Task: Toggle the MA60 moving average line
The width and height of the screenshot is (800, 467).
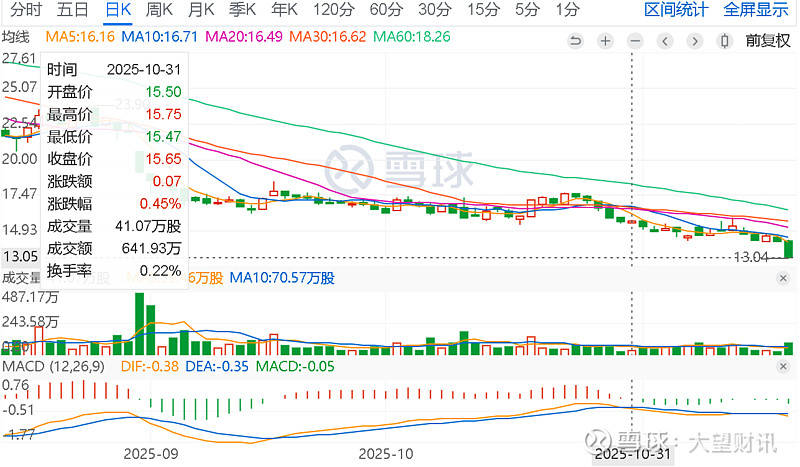Action: click(x=414, y=37)
